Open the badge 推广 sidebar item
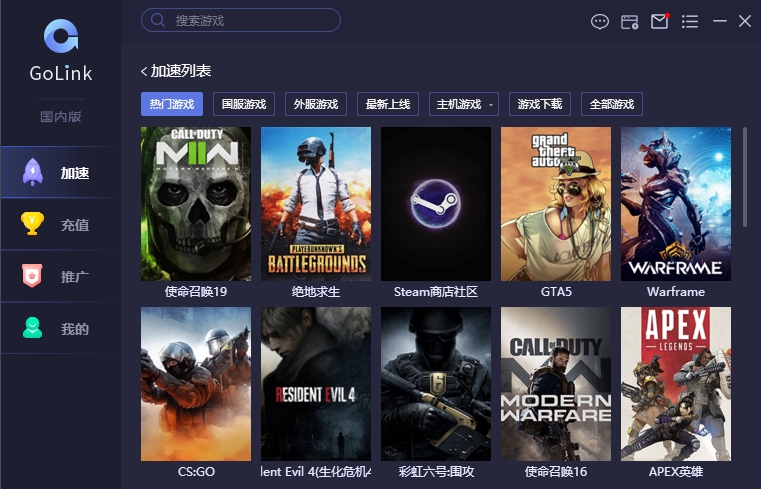The height and width of the screenshot is (489, 761). click(58, 276)
